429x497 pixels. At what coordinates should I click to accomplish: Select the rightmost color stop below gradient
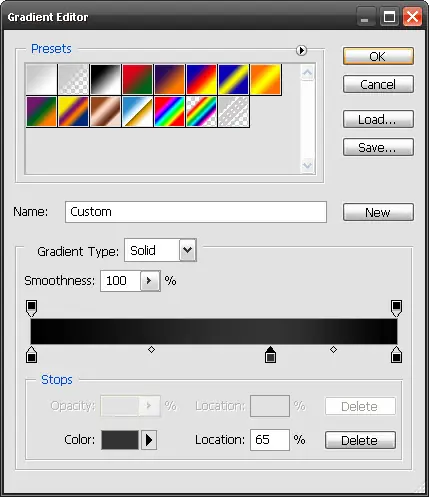pyautogui.click(x=396, y=354)
